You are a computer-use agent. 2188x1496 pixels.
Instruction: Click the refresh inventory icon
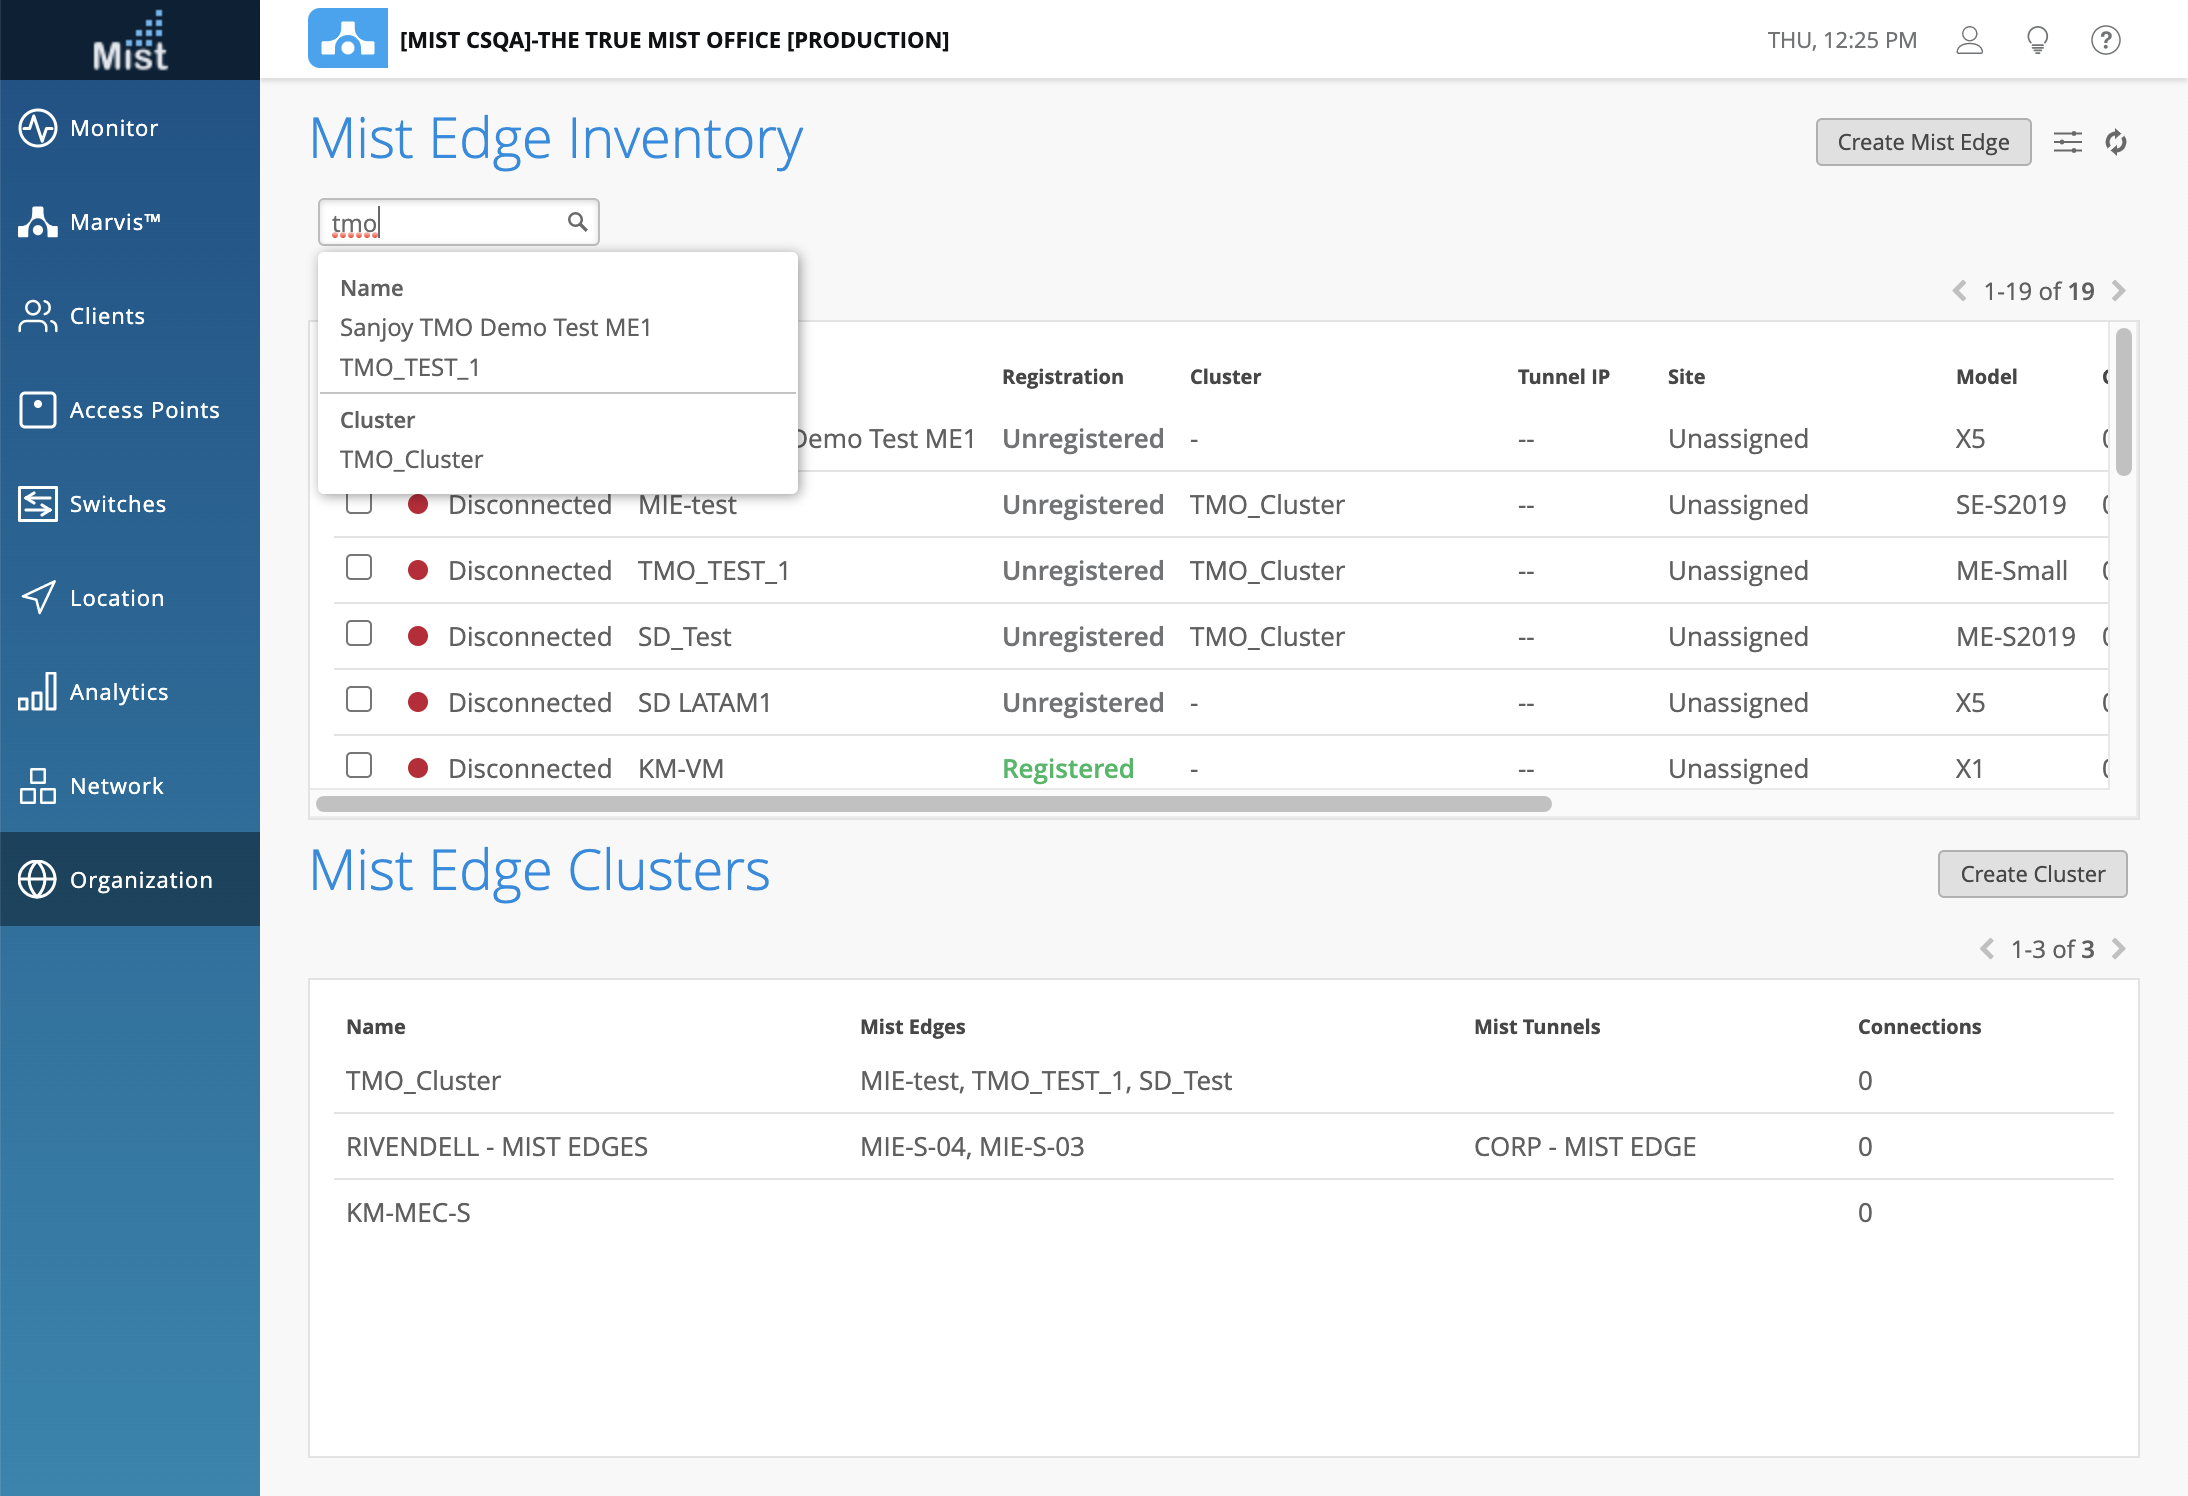point(2116,142)
